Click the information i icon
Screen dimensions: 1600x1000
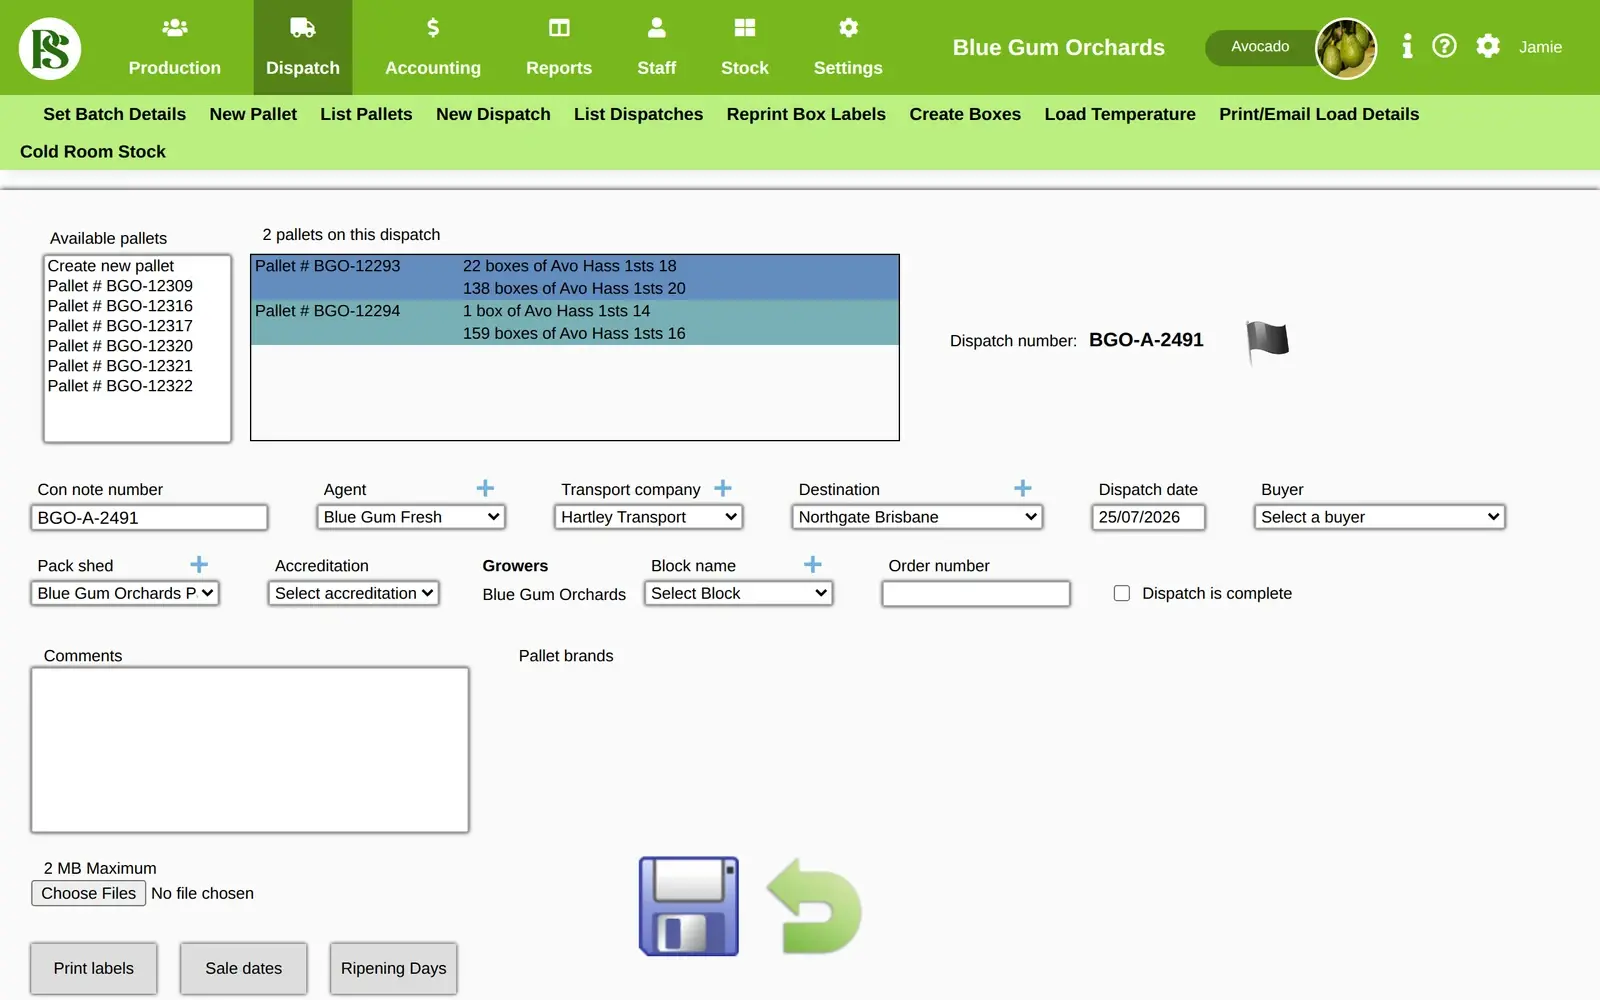click(1407, 46)
